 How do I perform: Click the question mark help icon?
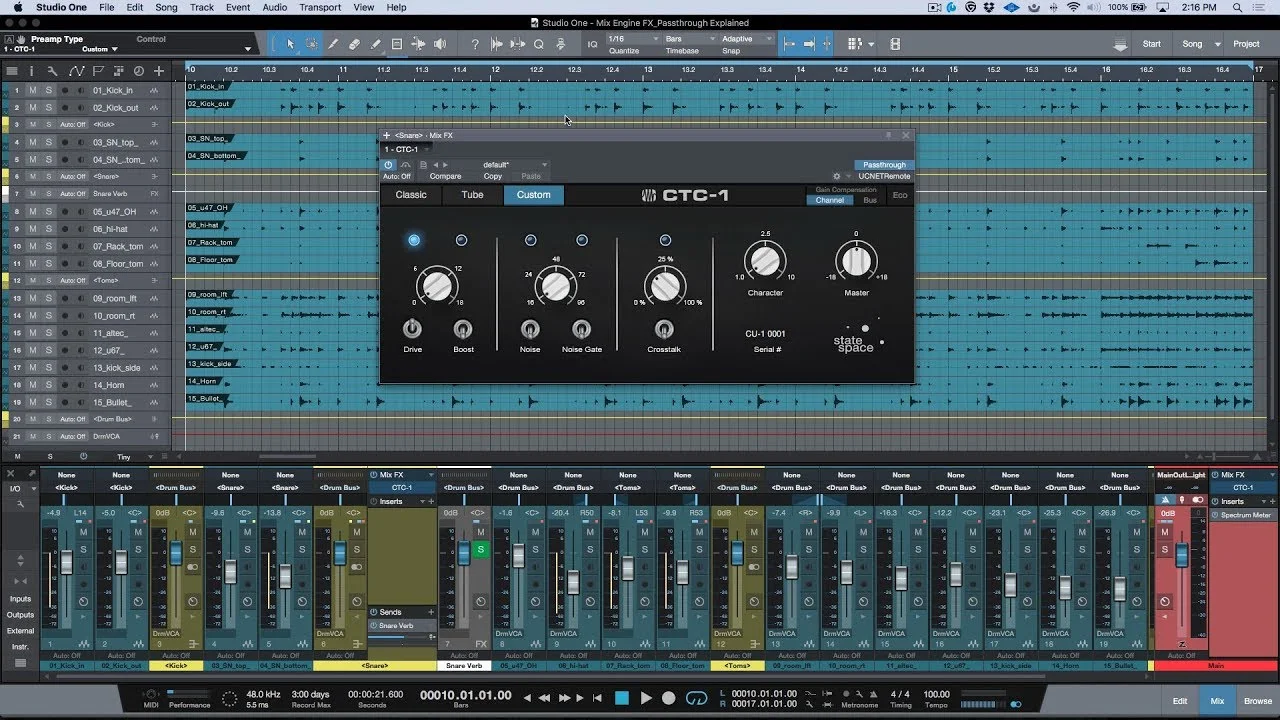pos(475,44)
